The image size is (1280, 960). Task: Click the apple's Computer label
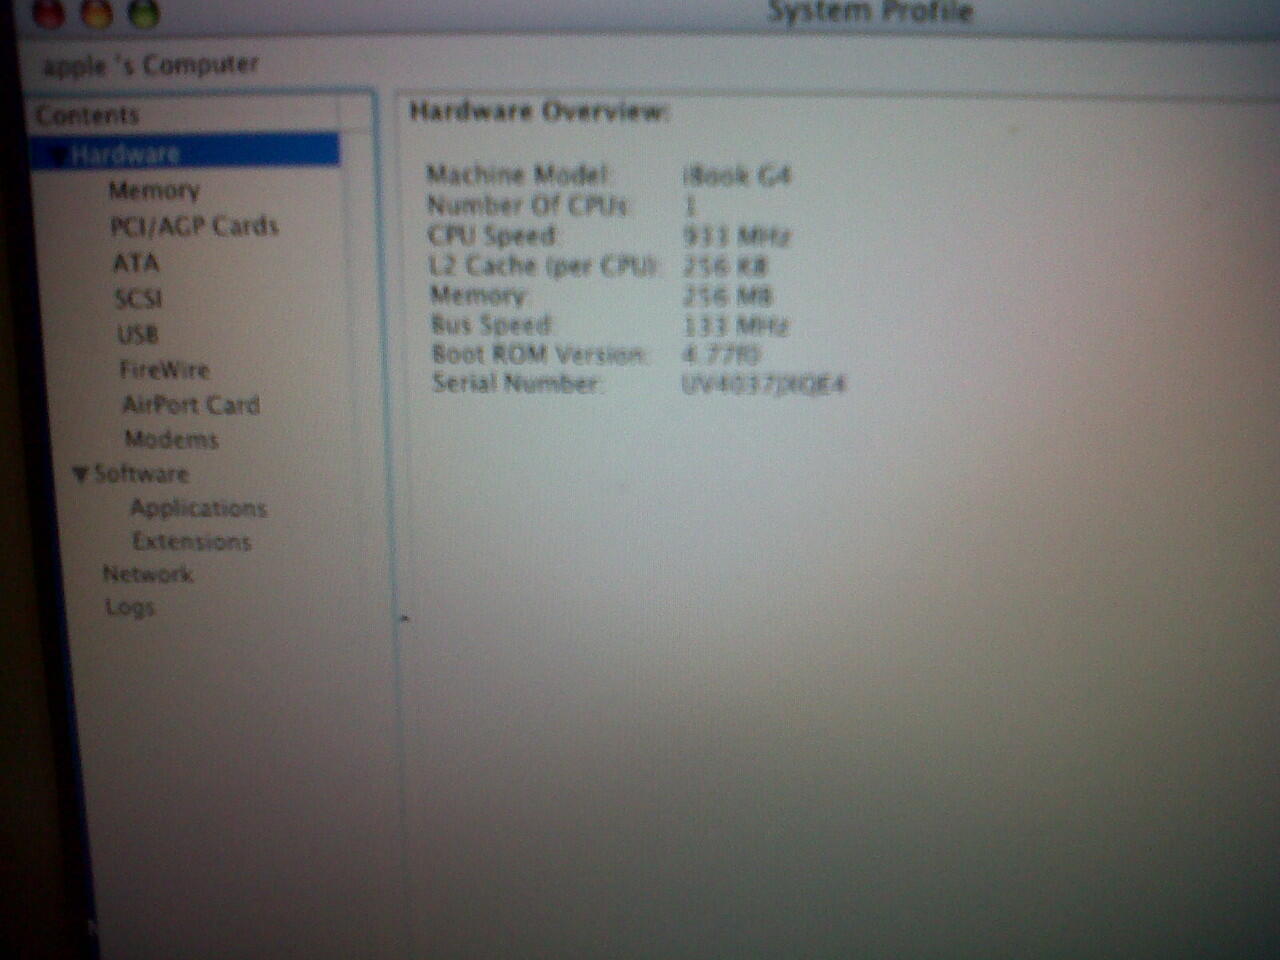151,66
